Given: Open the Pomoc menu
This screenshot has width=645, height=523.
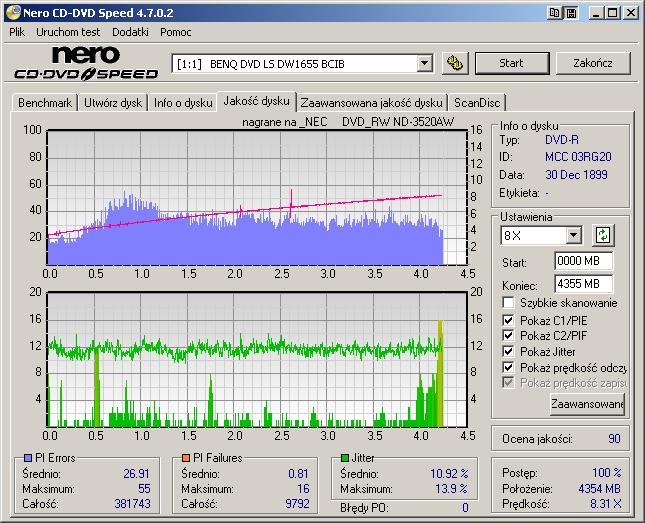Looking at the screenshot, I should point(176,32).
